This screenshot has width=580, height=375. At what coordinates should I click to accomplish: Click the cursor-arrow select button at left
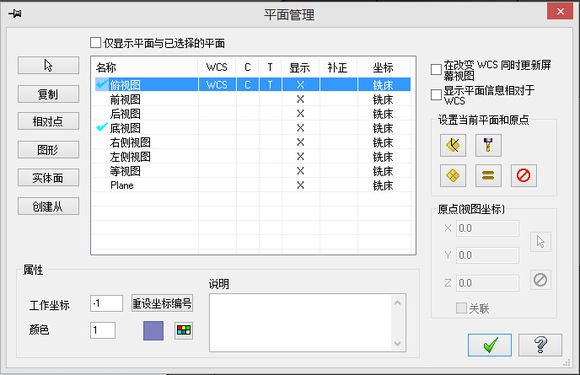tap(48, 65)
